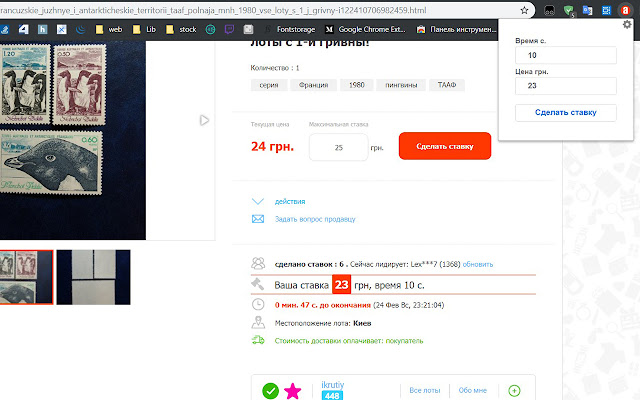This screenshot has width=640, height=400.
Task: Click the 'серия' tag
Action: [x=269, y=85]
